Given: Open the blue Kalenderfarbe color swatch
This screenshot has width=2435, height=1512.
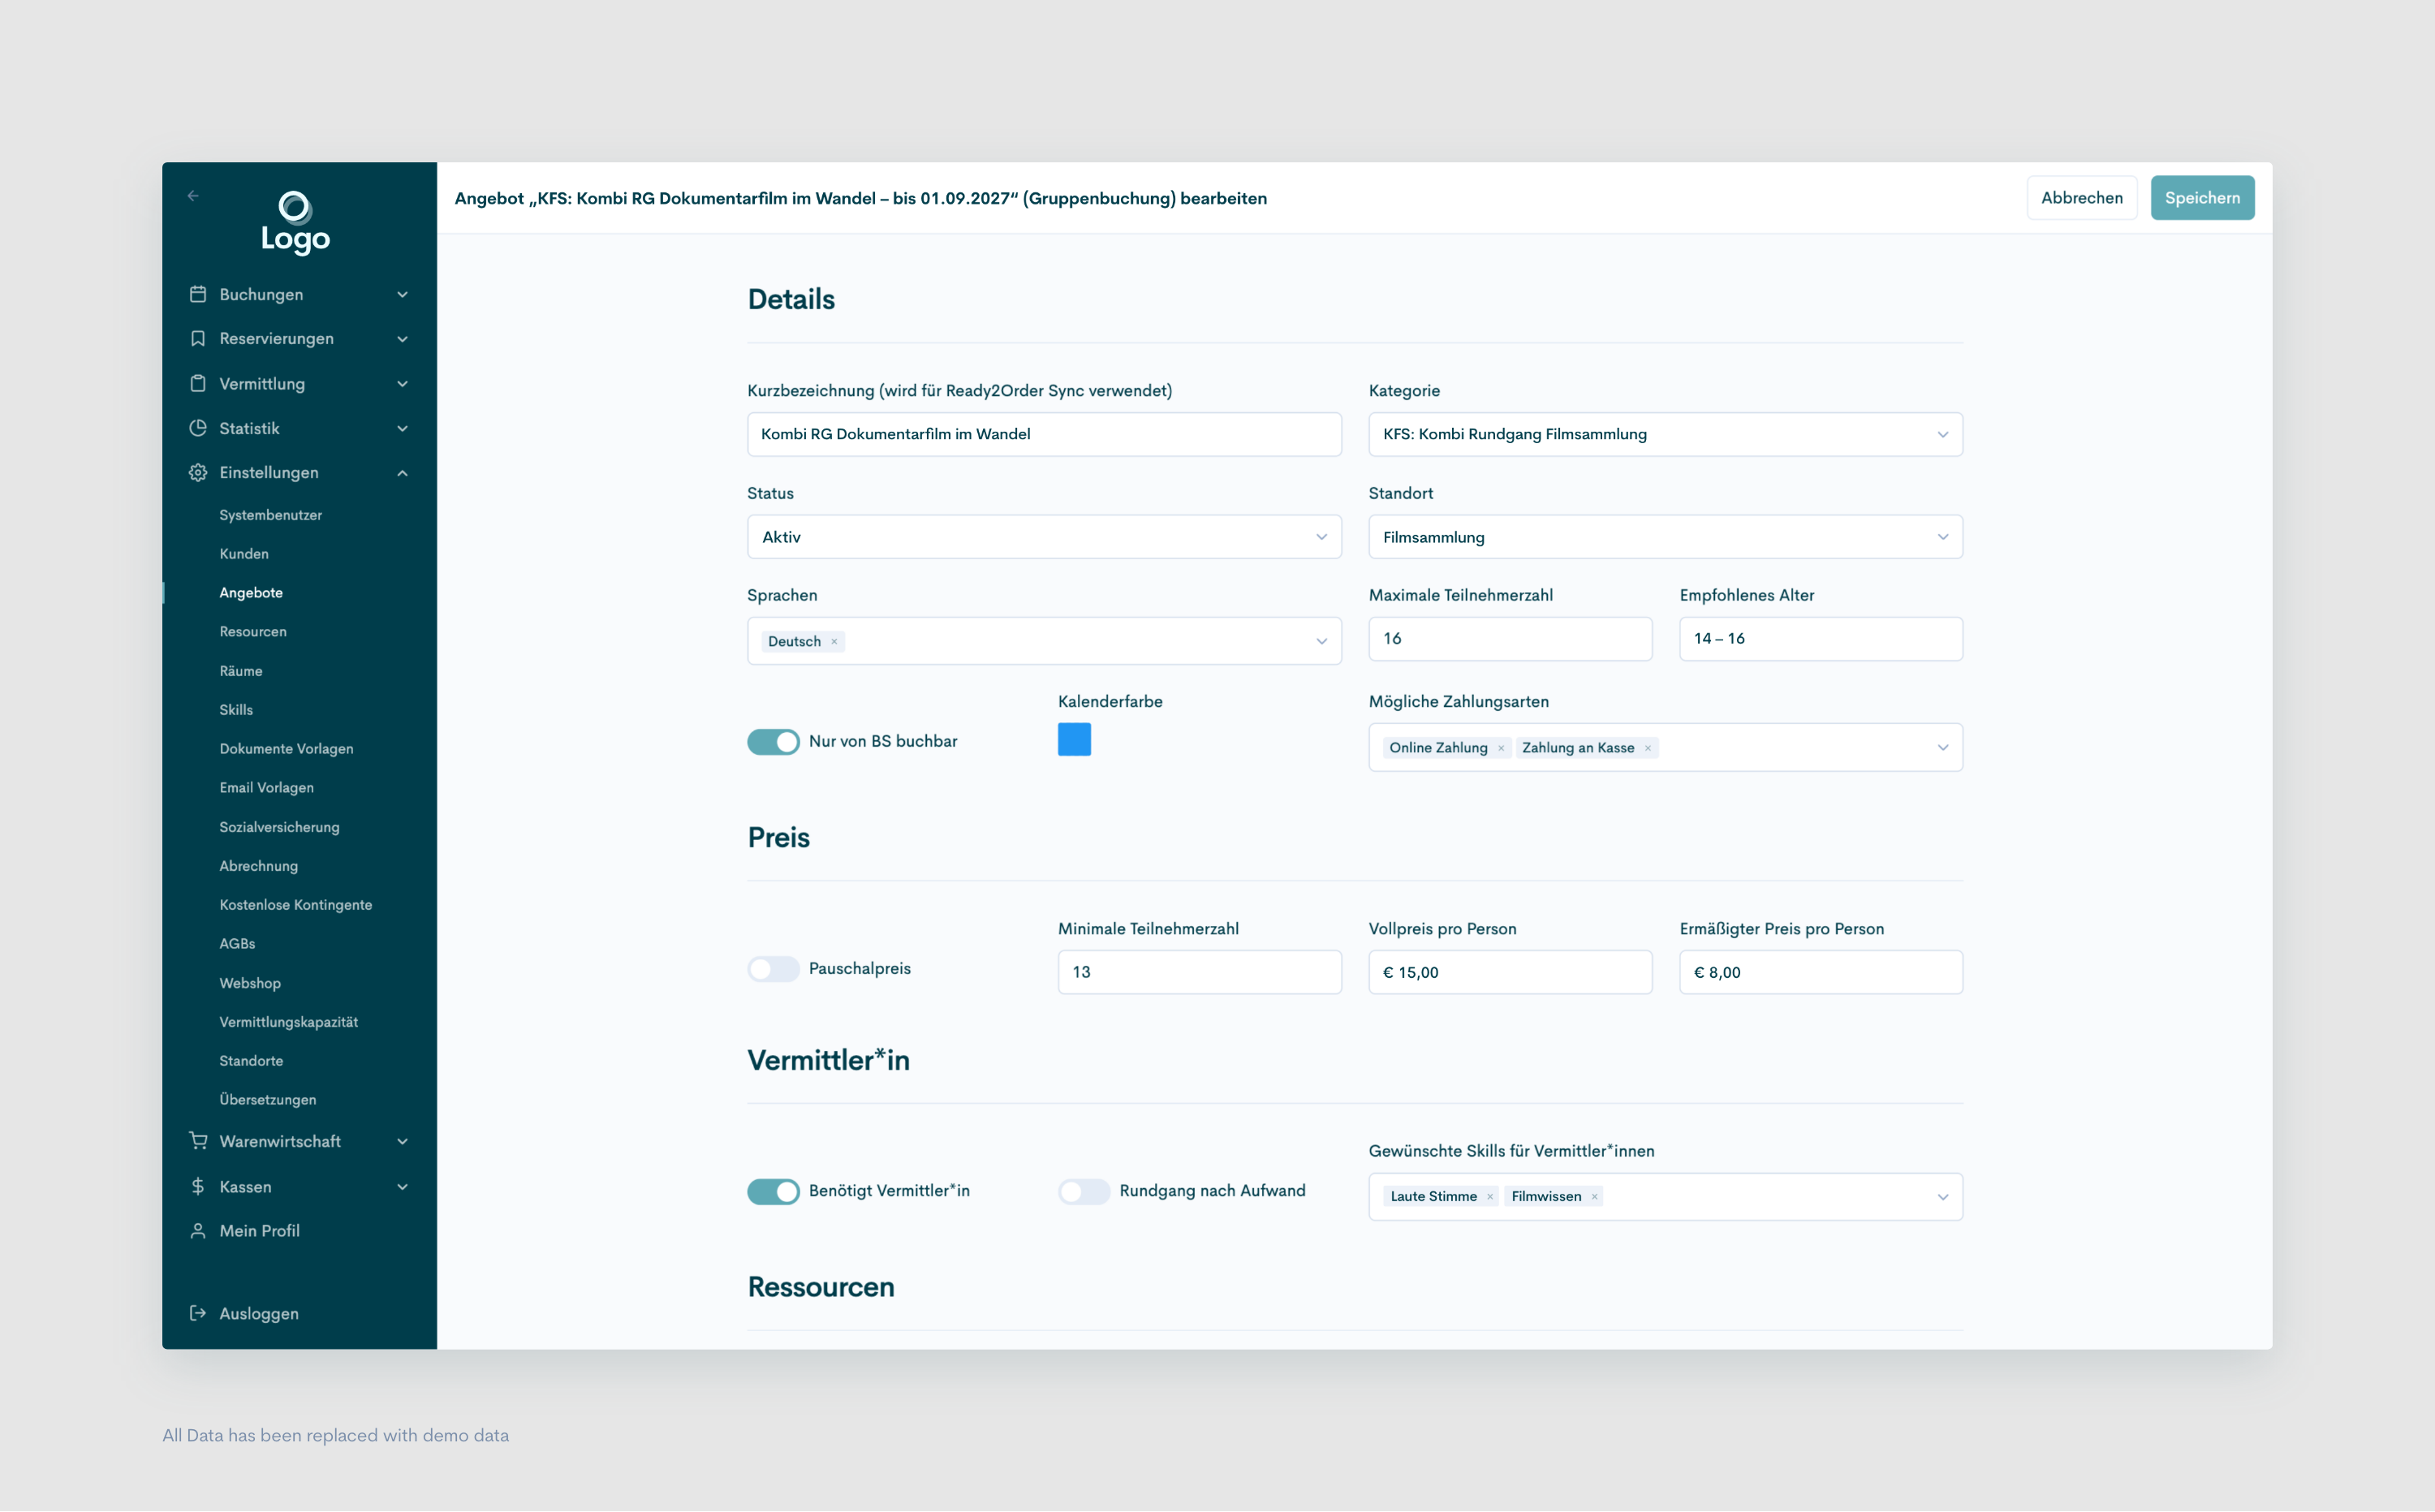Looking at the screenshot, I should [x=1074, y=740].
